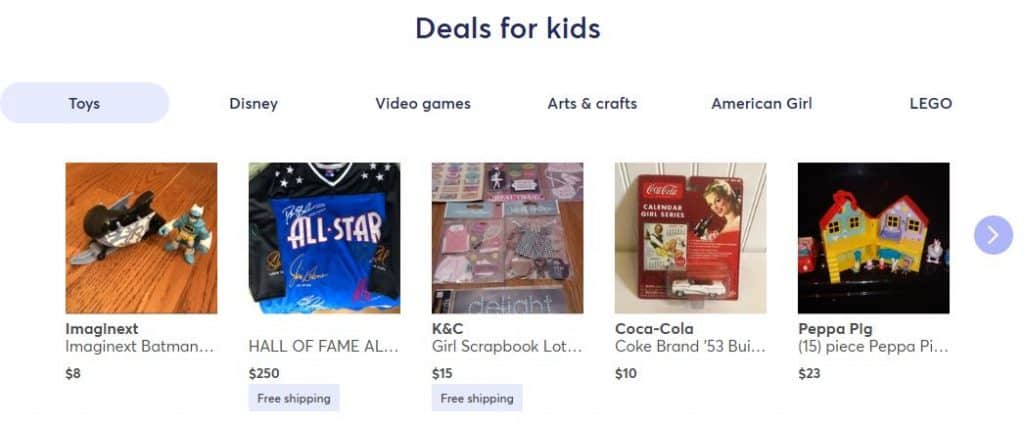Image resolution: width=1024 pixels, height=428 pixels.
Task: Click the next arrow carousel button
Action: [x=993, y=235]
